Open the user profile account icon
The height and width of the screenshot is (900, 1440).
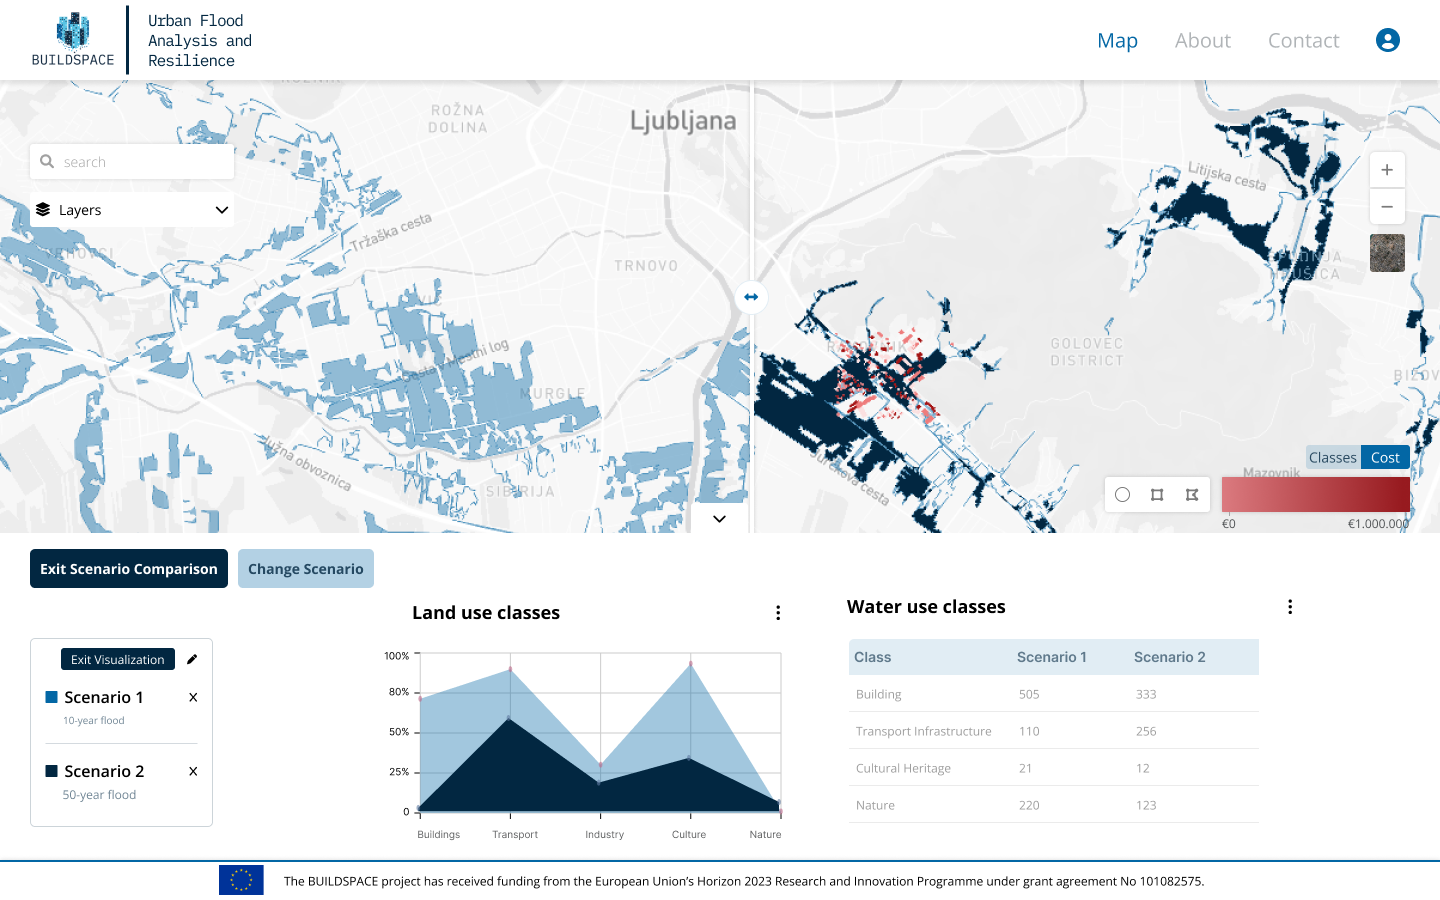point(1387,40)
